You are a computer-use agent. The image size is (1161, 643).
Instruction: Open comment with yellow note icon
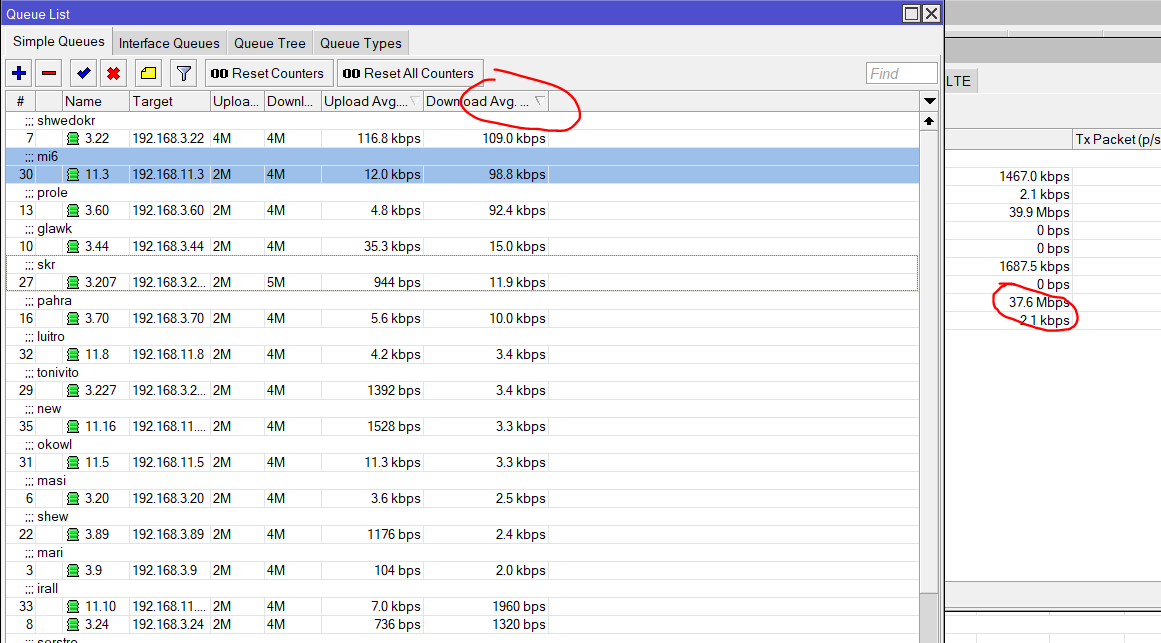click(148, 73)
